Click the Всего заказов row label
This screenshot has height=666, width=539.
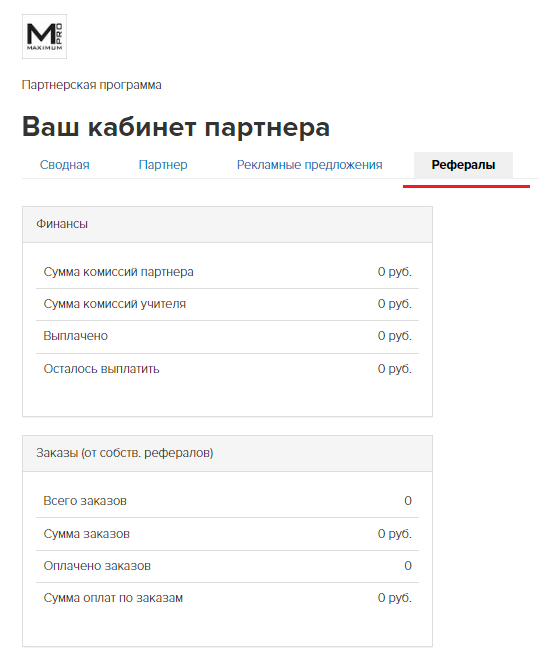[x=85, y=501]
